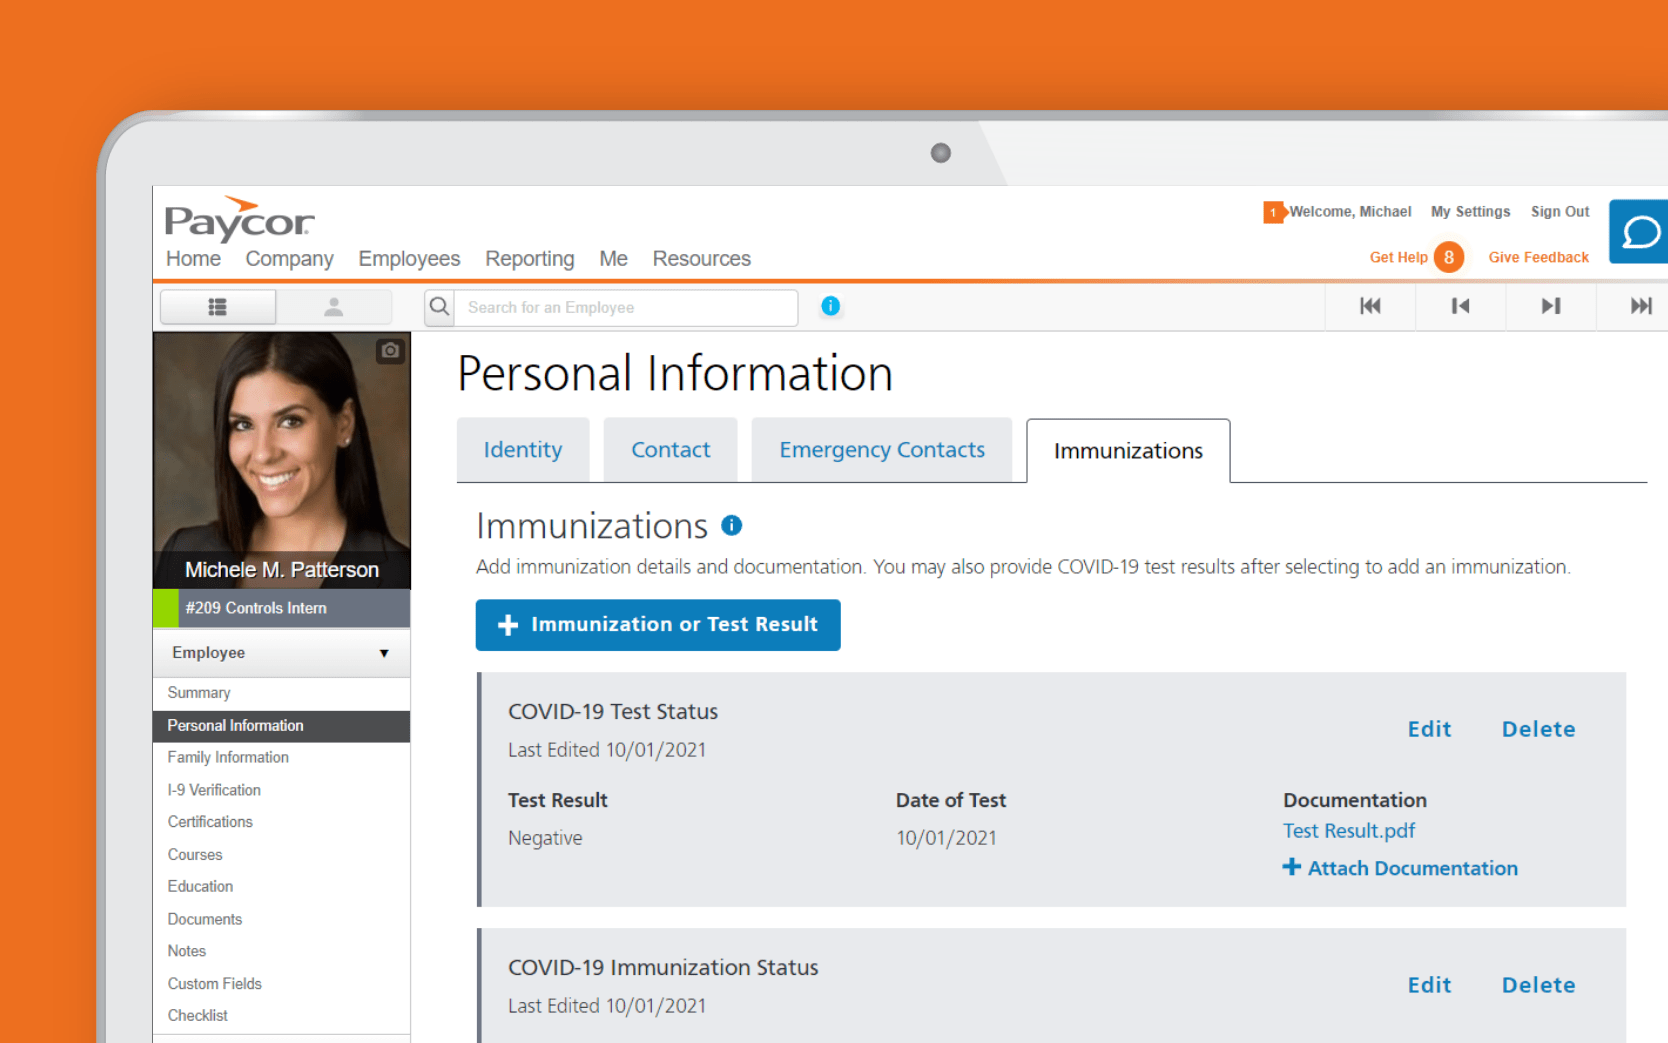The width and height of the screenshot is (1668, 1043).
Task: Open Family Information in the sidebar
Action: point(282,758)
